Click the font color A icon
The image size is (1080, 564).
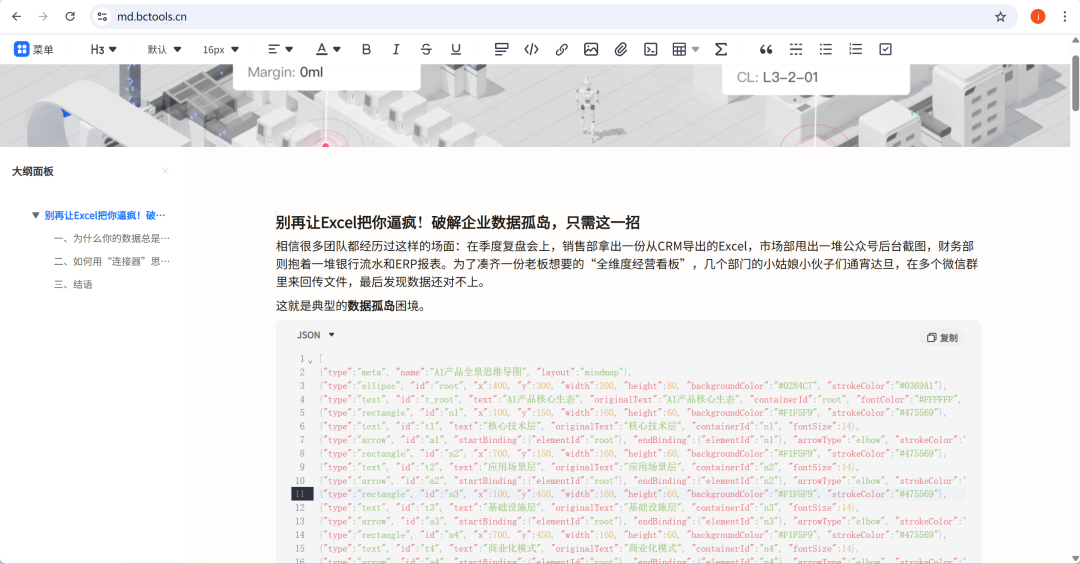click(x=321, y=50)
